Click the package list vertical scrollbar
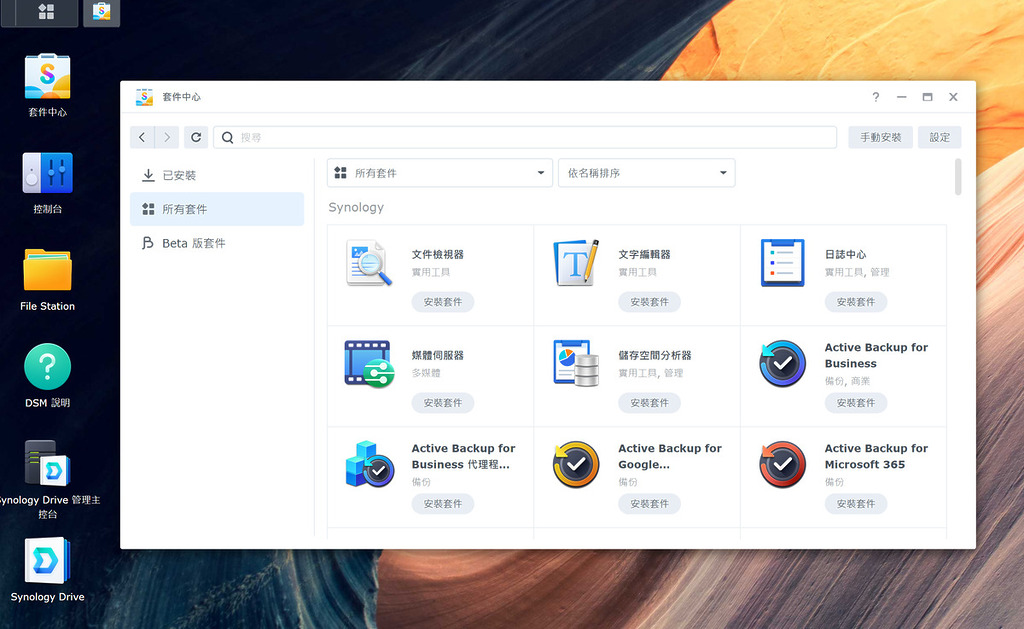Viewport: 1024px width, 629px height. coord(958,177)
